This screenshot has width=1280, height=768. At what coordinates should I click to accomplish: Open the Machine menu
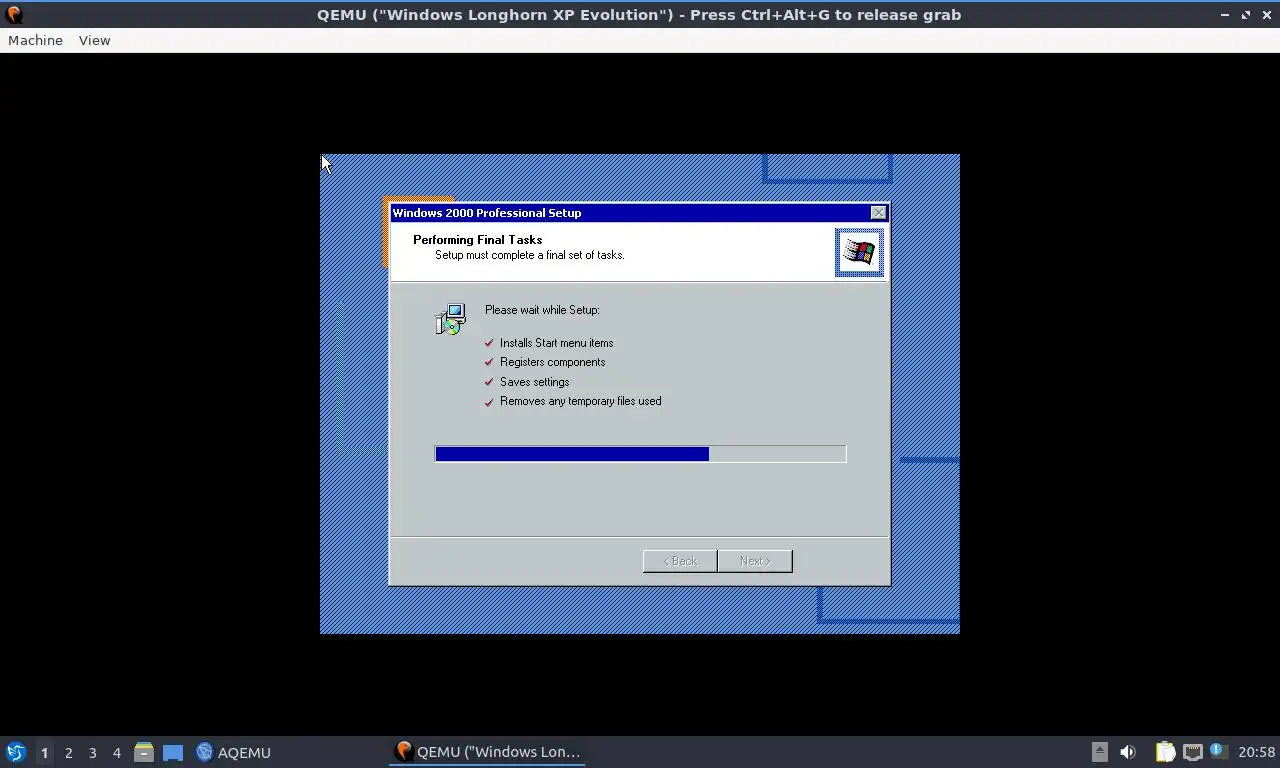coord(35,40)
